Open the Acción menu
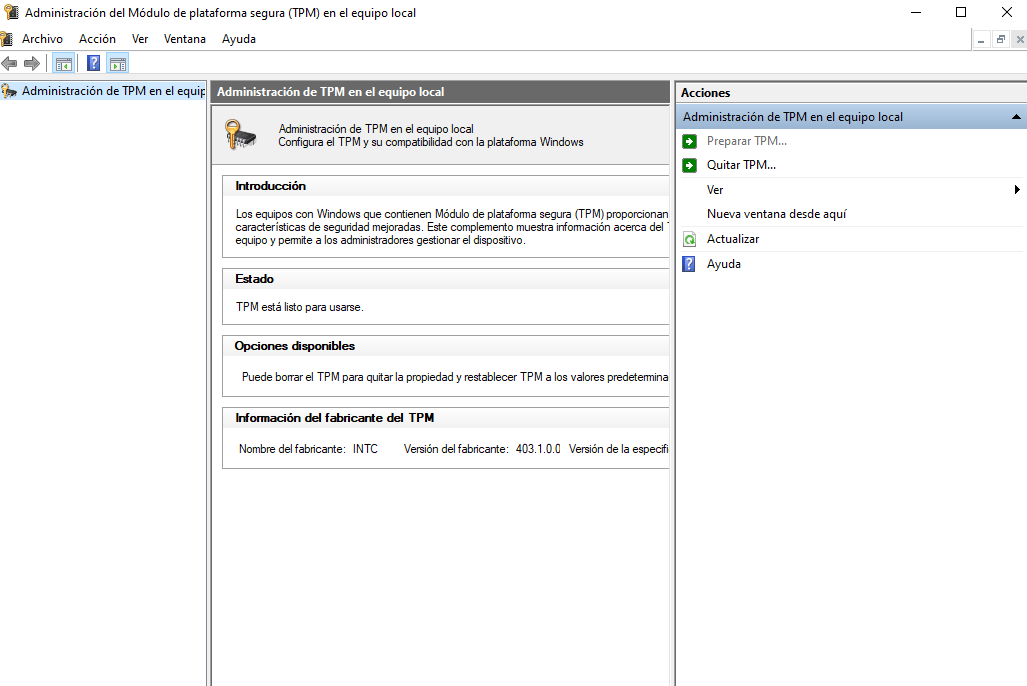The width and height of the screenshot is (1027, 686). point(97,39)
